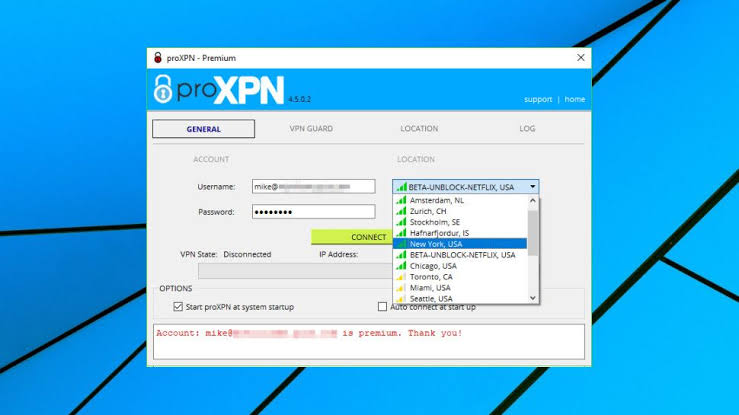Viewport: 739px width, 415px height.
Task: Select New York, USA from location list
Action: tap(460, 244)
